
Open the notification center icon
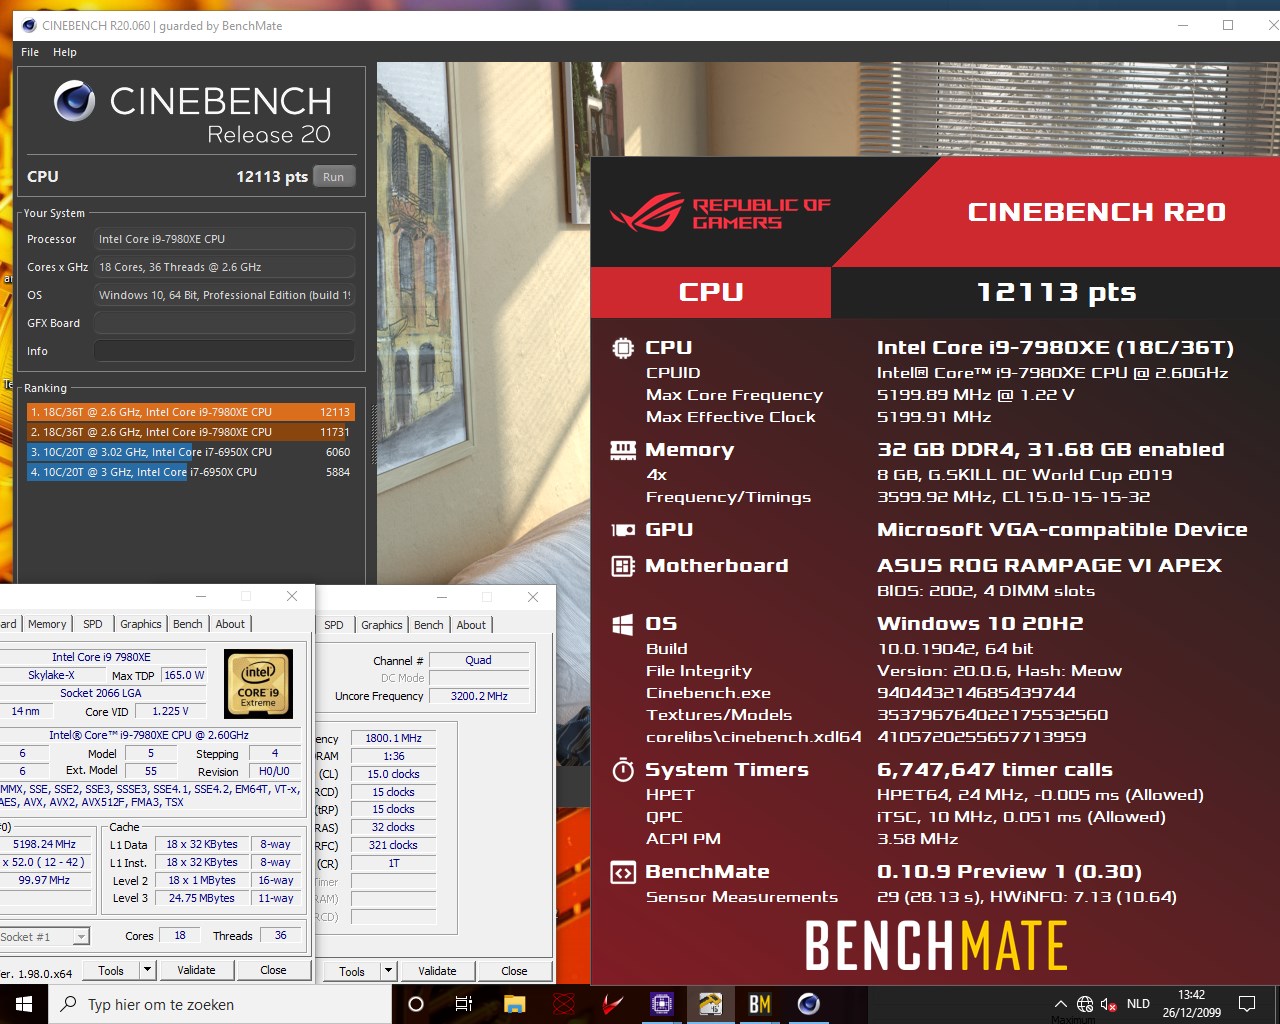[x=1247, y=1004]
